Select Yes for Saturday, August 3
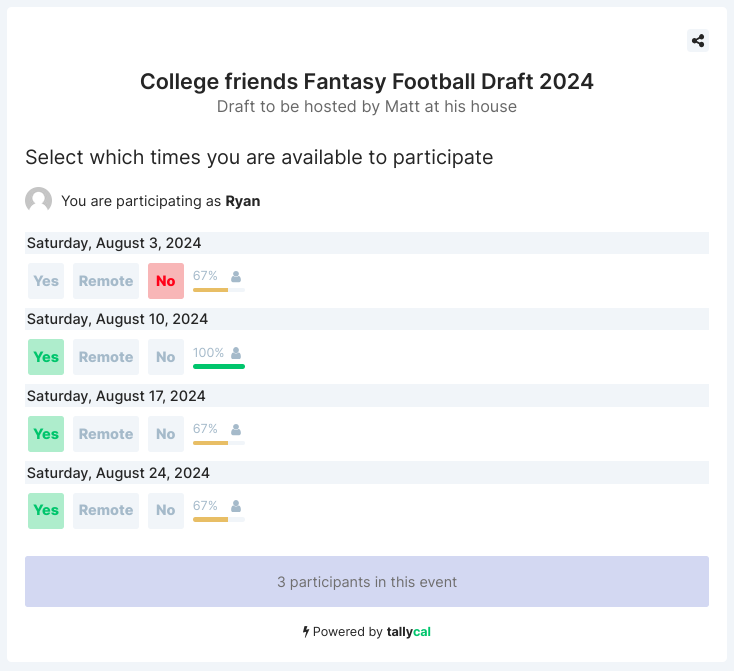Screen dimensions: 734x671 point(46,281)
